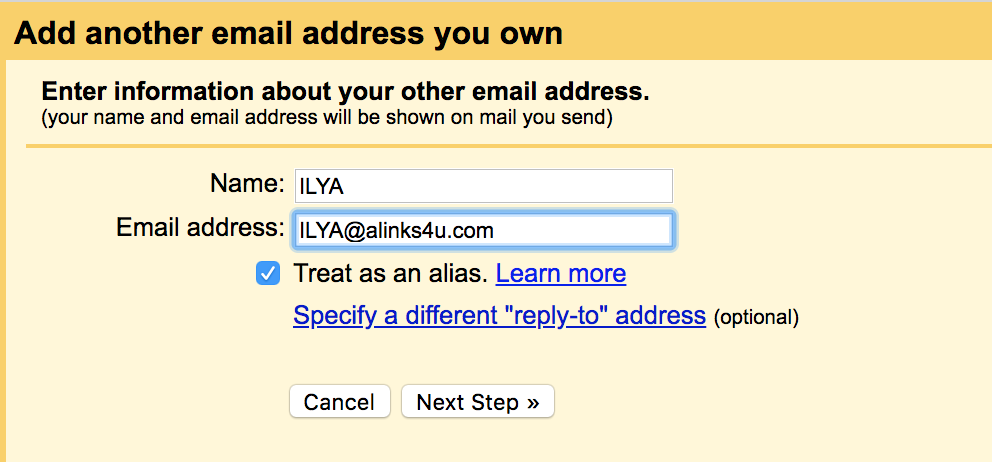Click the "(optional)" text after reply-to link

pyautogui.click(x=755, y=318)
